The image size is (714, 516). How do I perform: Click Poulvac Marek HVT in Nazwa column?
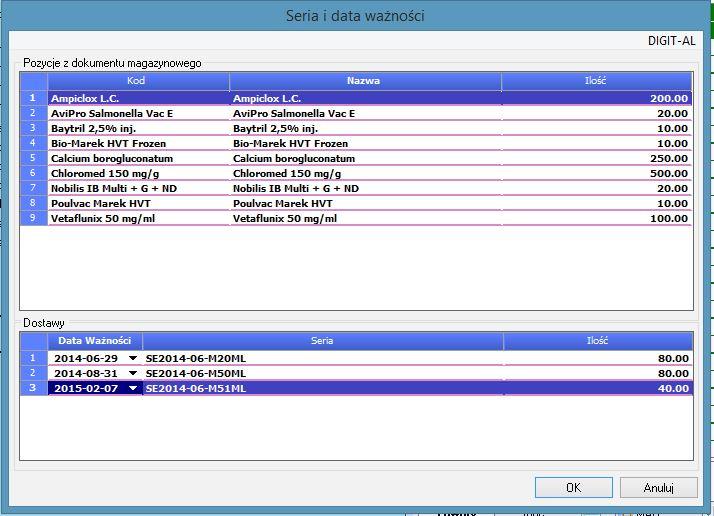tap(365, 204)
